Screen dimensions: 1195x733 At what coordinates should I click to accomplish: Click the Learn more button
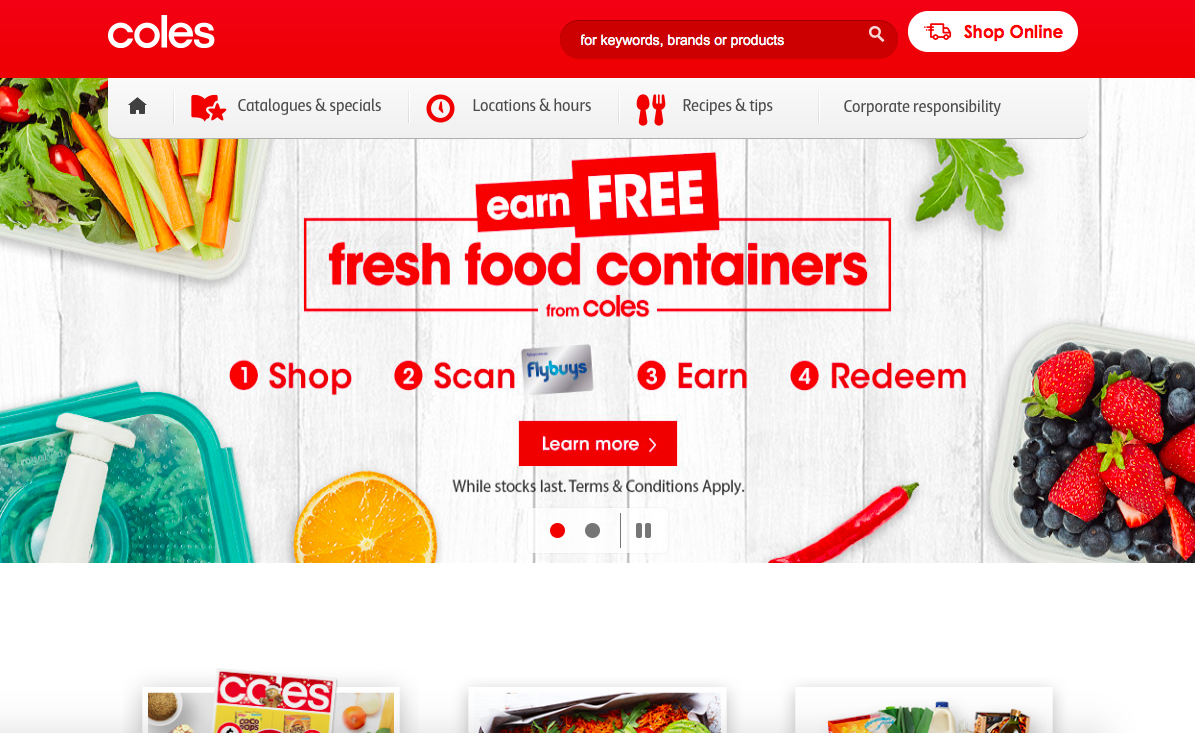pos(598,443)
